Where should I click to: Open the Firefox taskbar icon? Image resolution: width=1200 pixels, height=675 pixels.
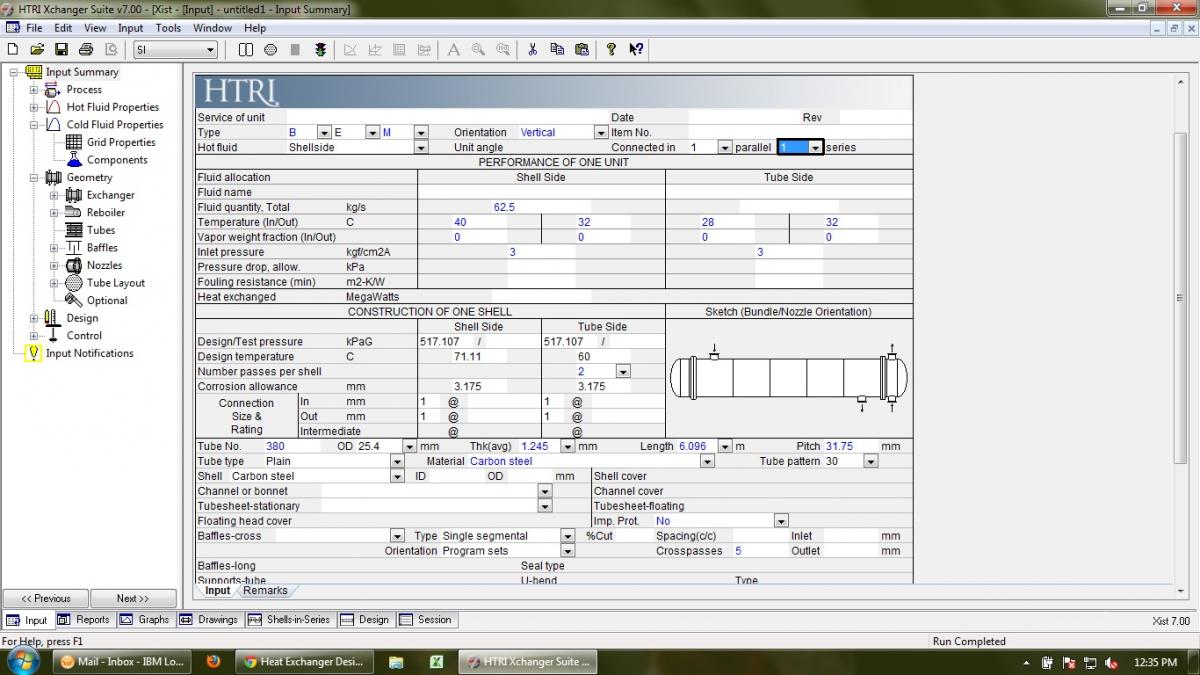pyautogui.click(x=212, y=661)
